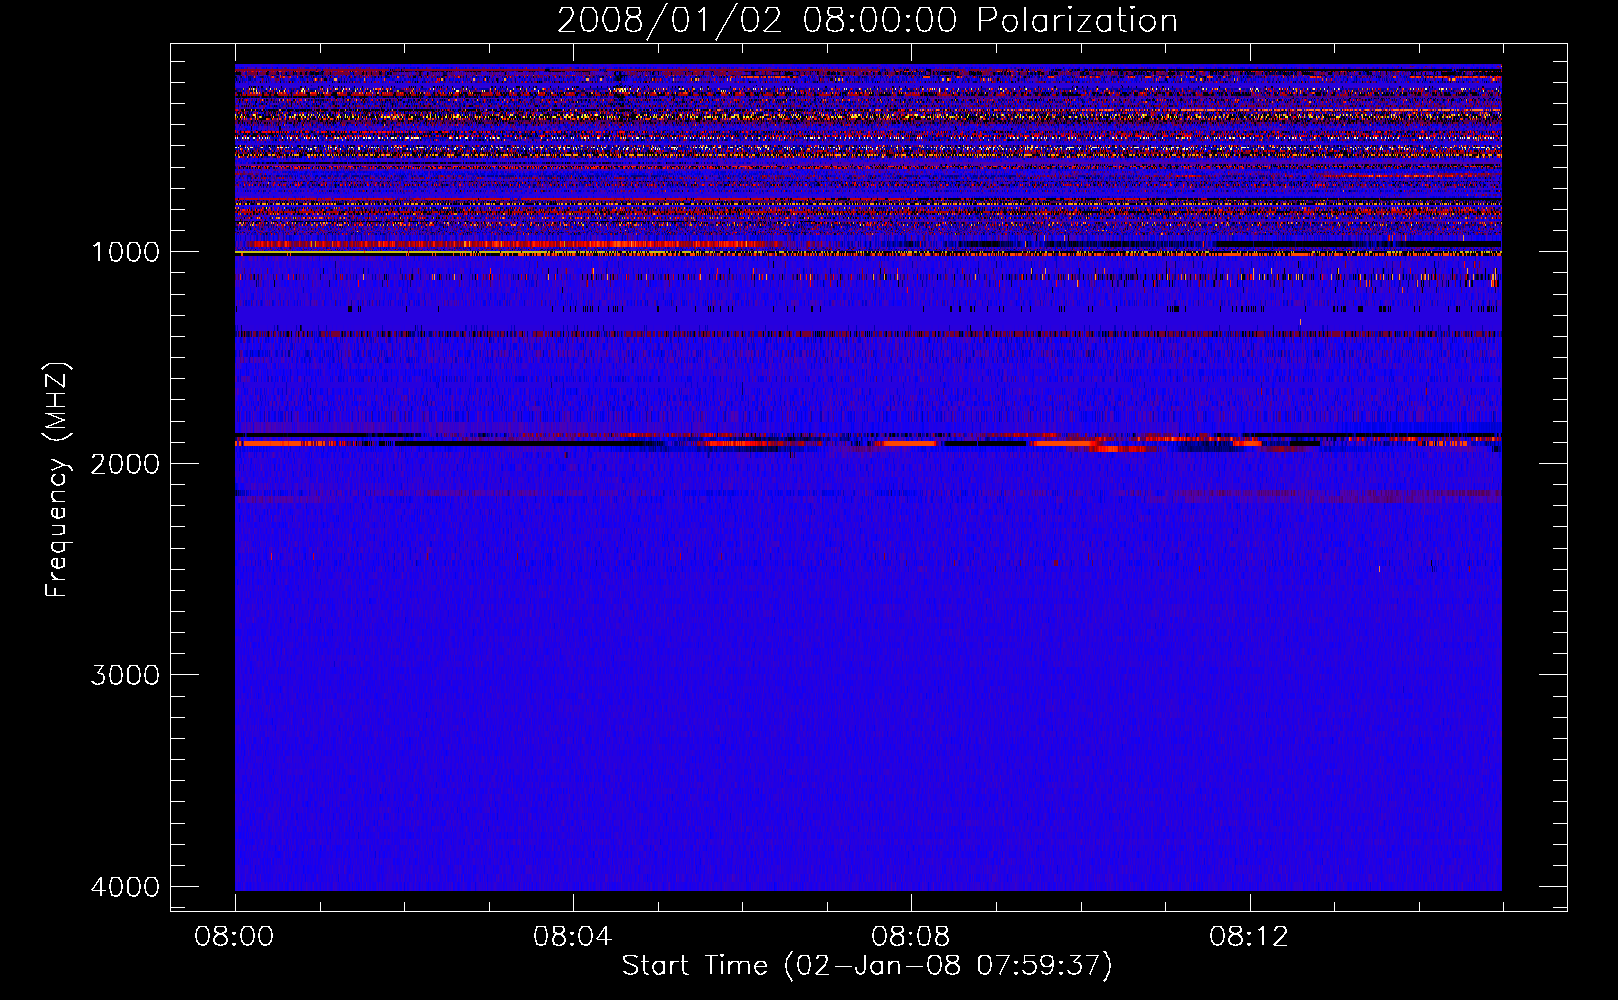
Task: Click the 2000 frequency tick label
Action: coord(125,464)
